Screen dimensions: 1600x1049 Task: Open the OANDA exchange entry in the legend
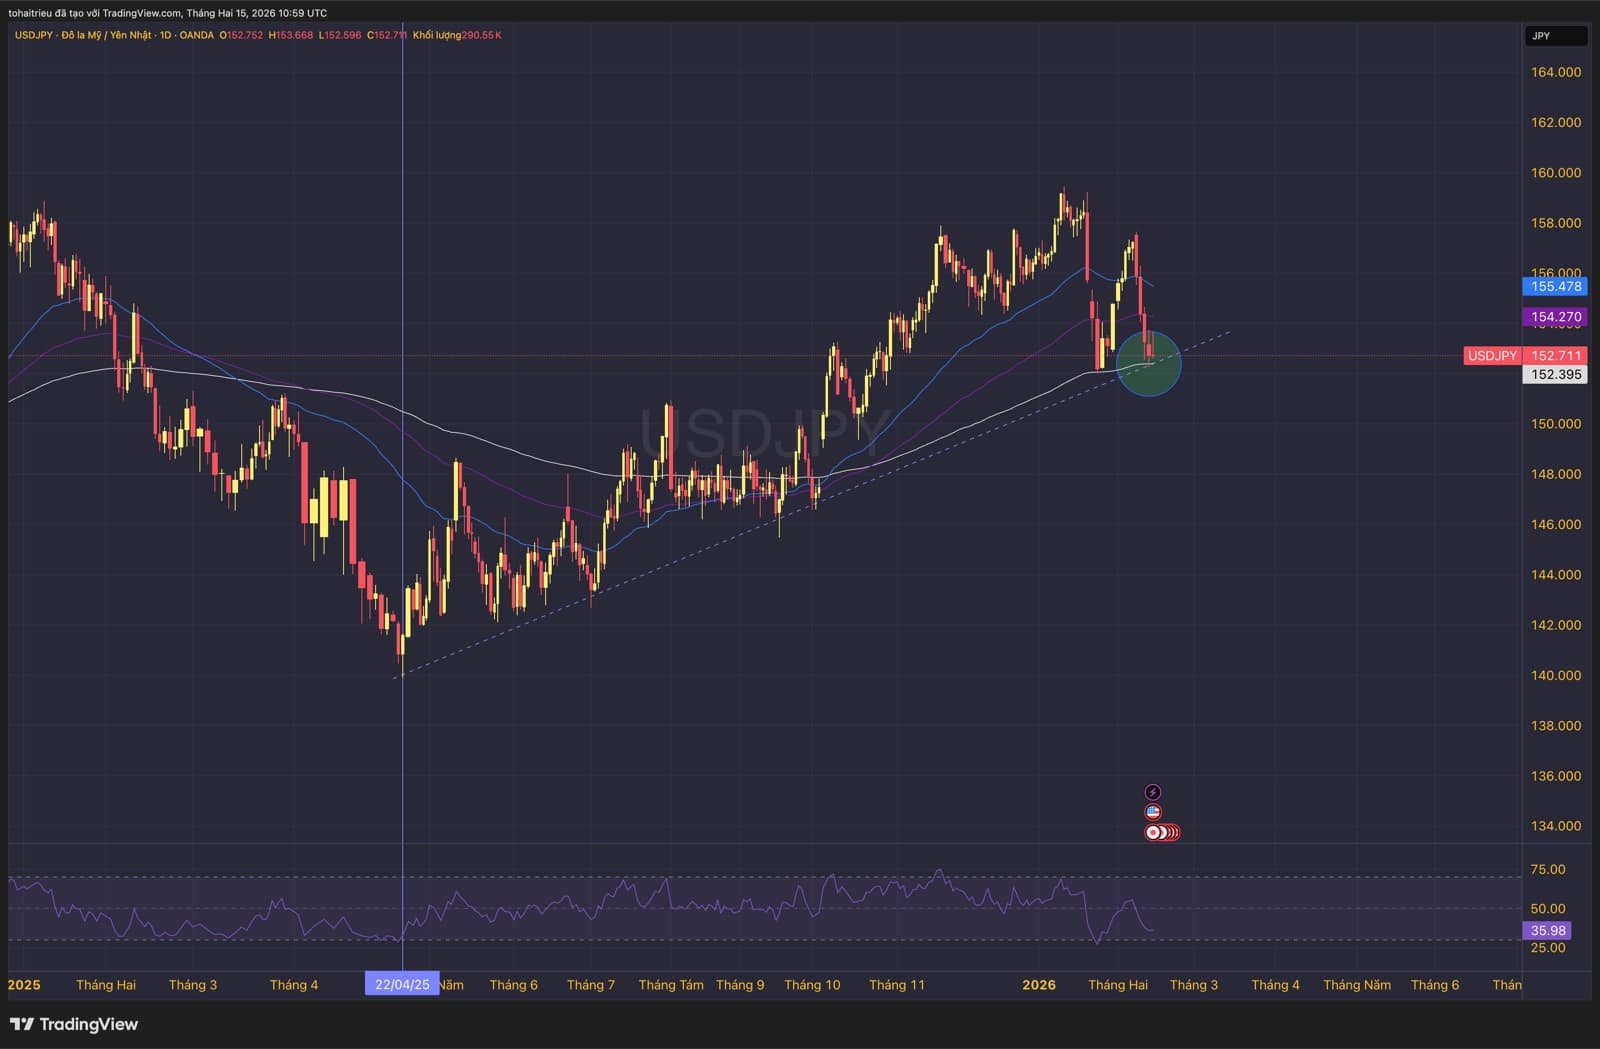click(198, 33)
